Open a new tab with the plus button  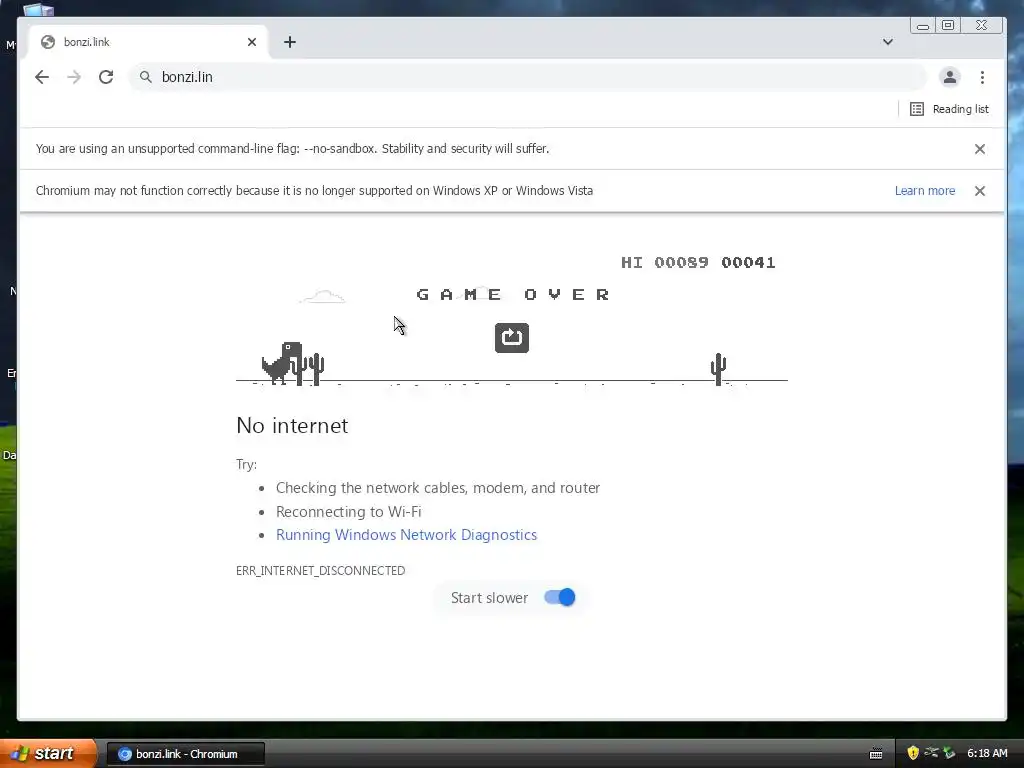click(x=290, y=42)
